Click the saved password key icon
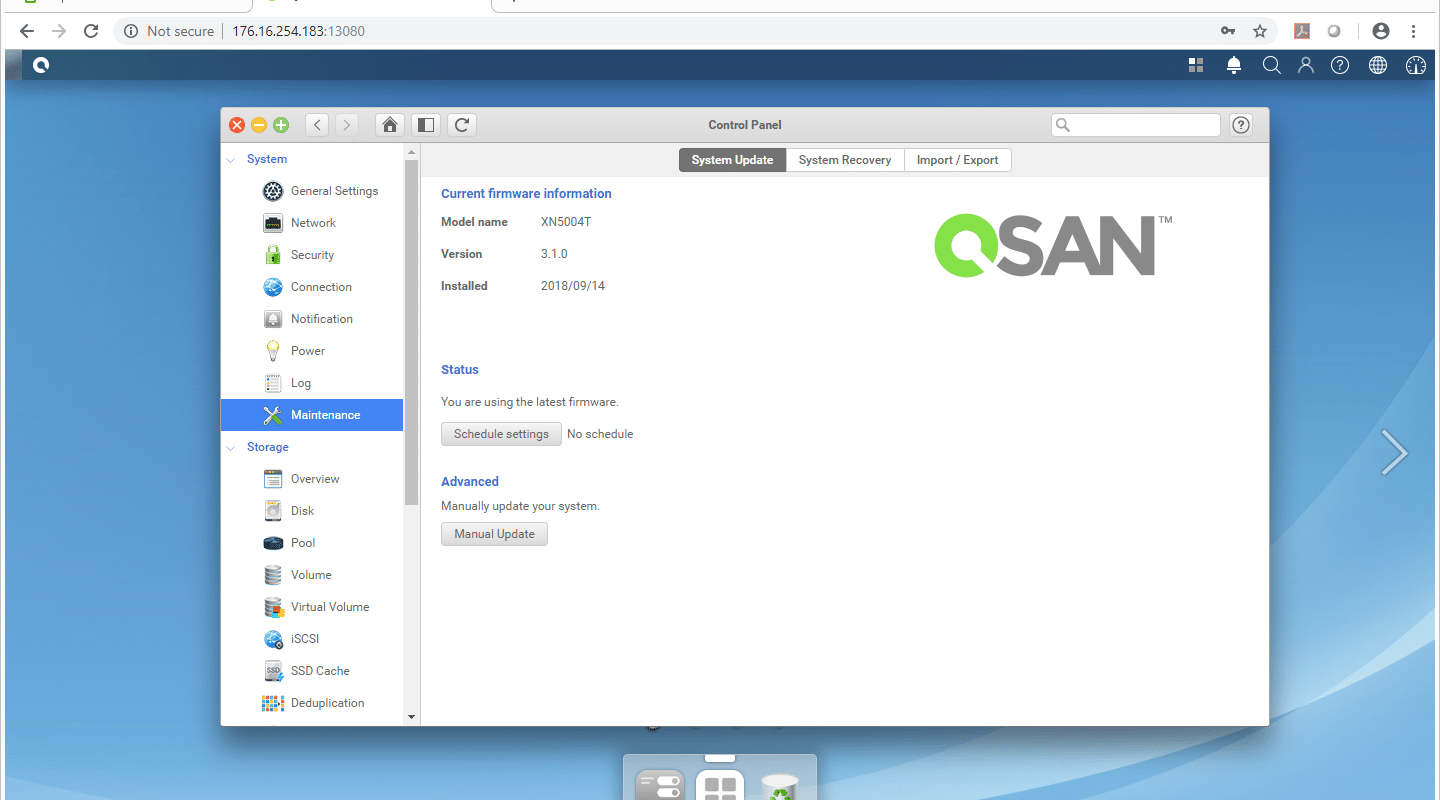Viewport: 1440px width, 800px height. (1228, 31)
